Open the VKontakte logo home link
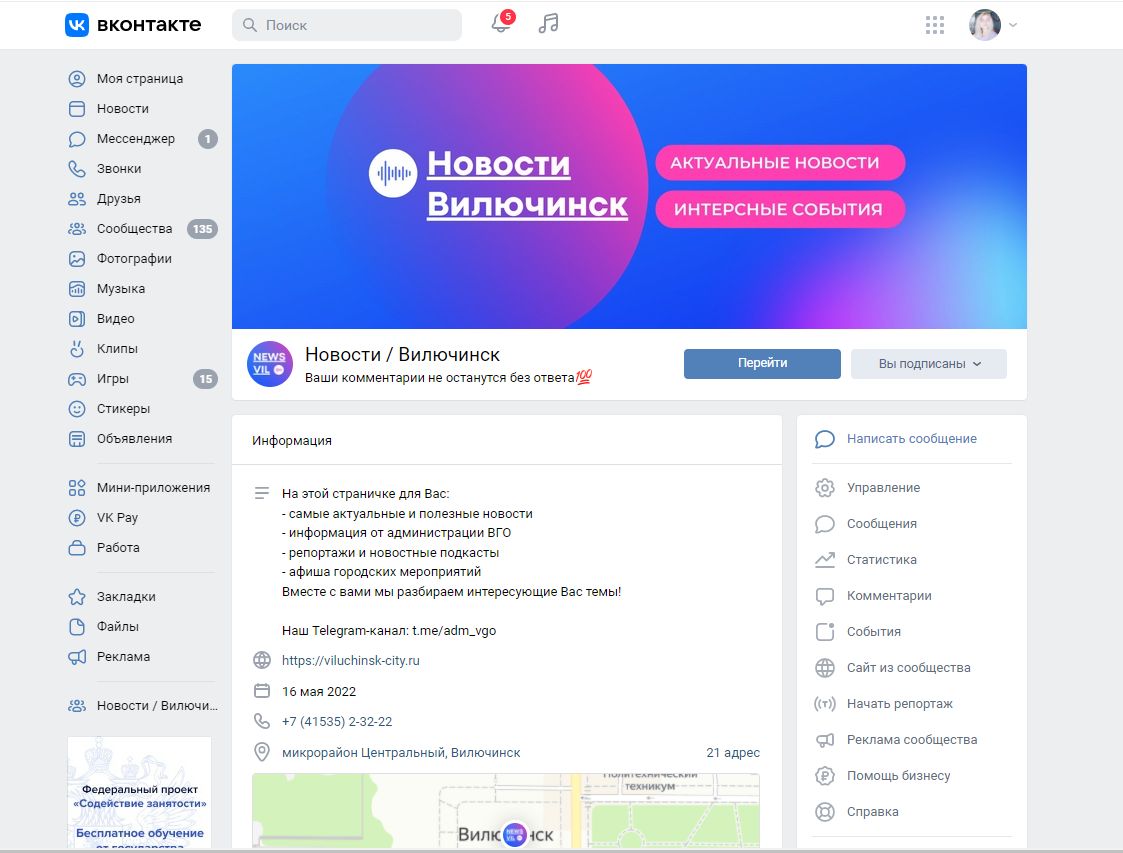 133,25
